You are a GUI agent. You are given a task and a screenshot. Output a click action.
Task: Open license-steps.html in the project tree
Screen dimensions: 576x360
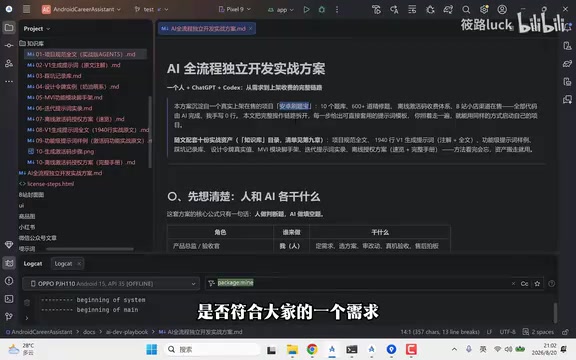[x=47, y=184]
